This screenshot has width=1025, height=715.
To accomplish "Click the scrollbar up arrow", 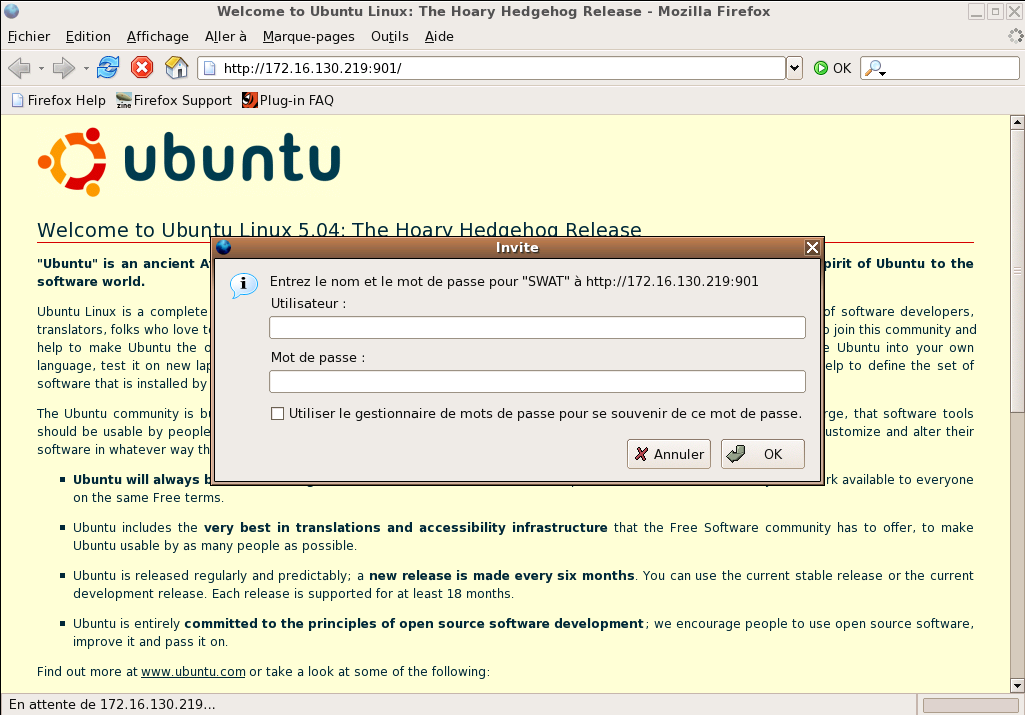I will click(x=1017, y=122).
